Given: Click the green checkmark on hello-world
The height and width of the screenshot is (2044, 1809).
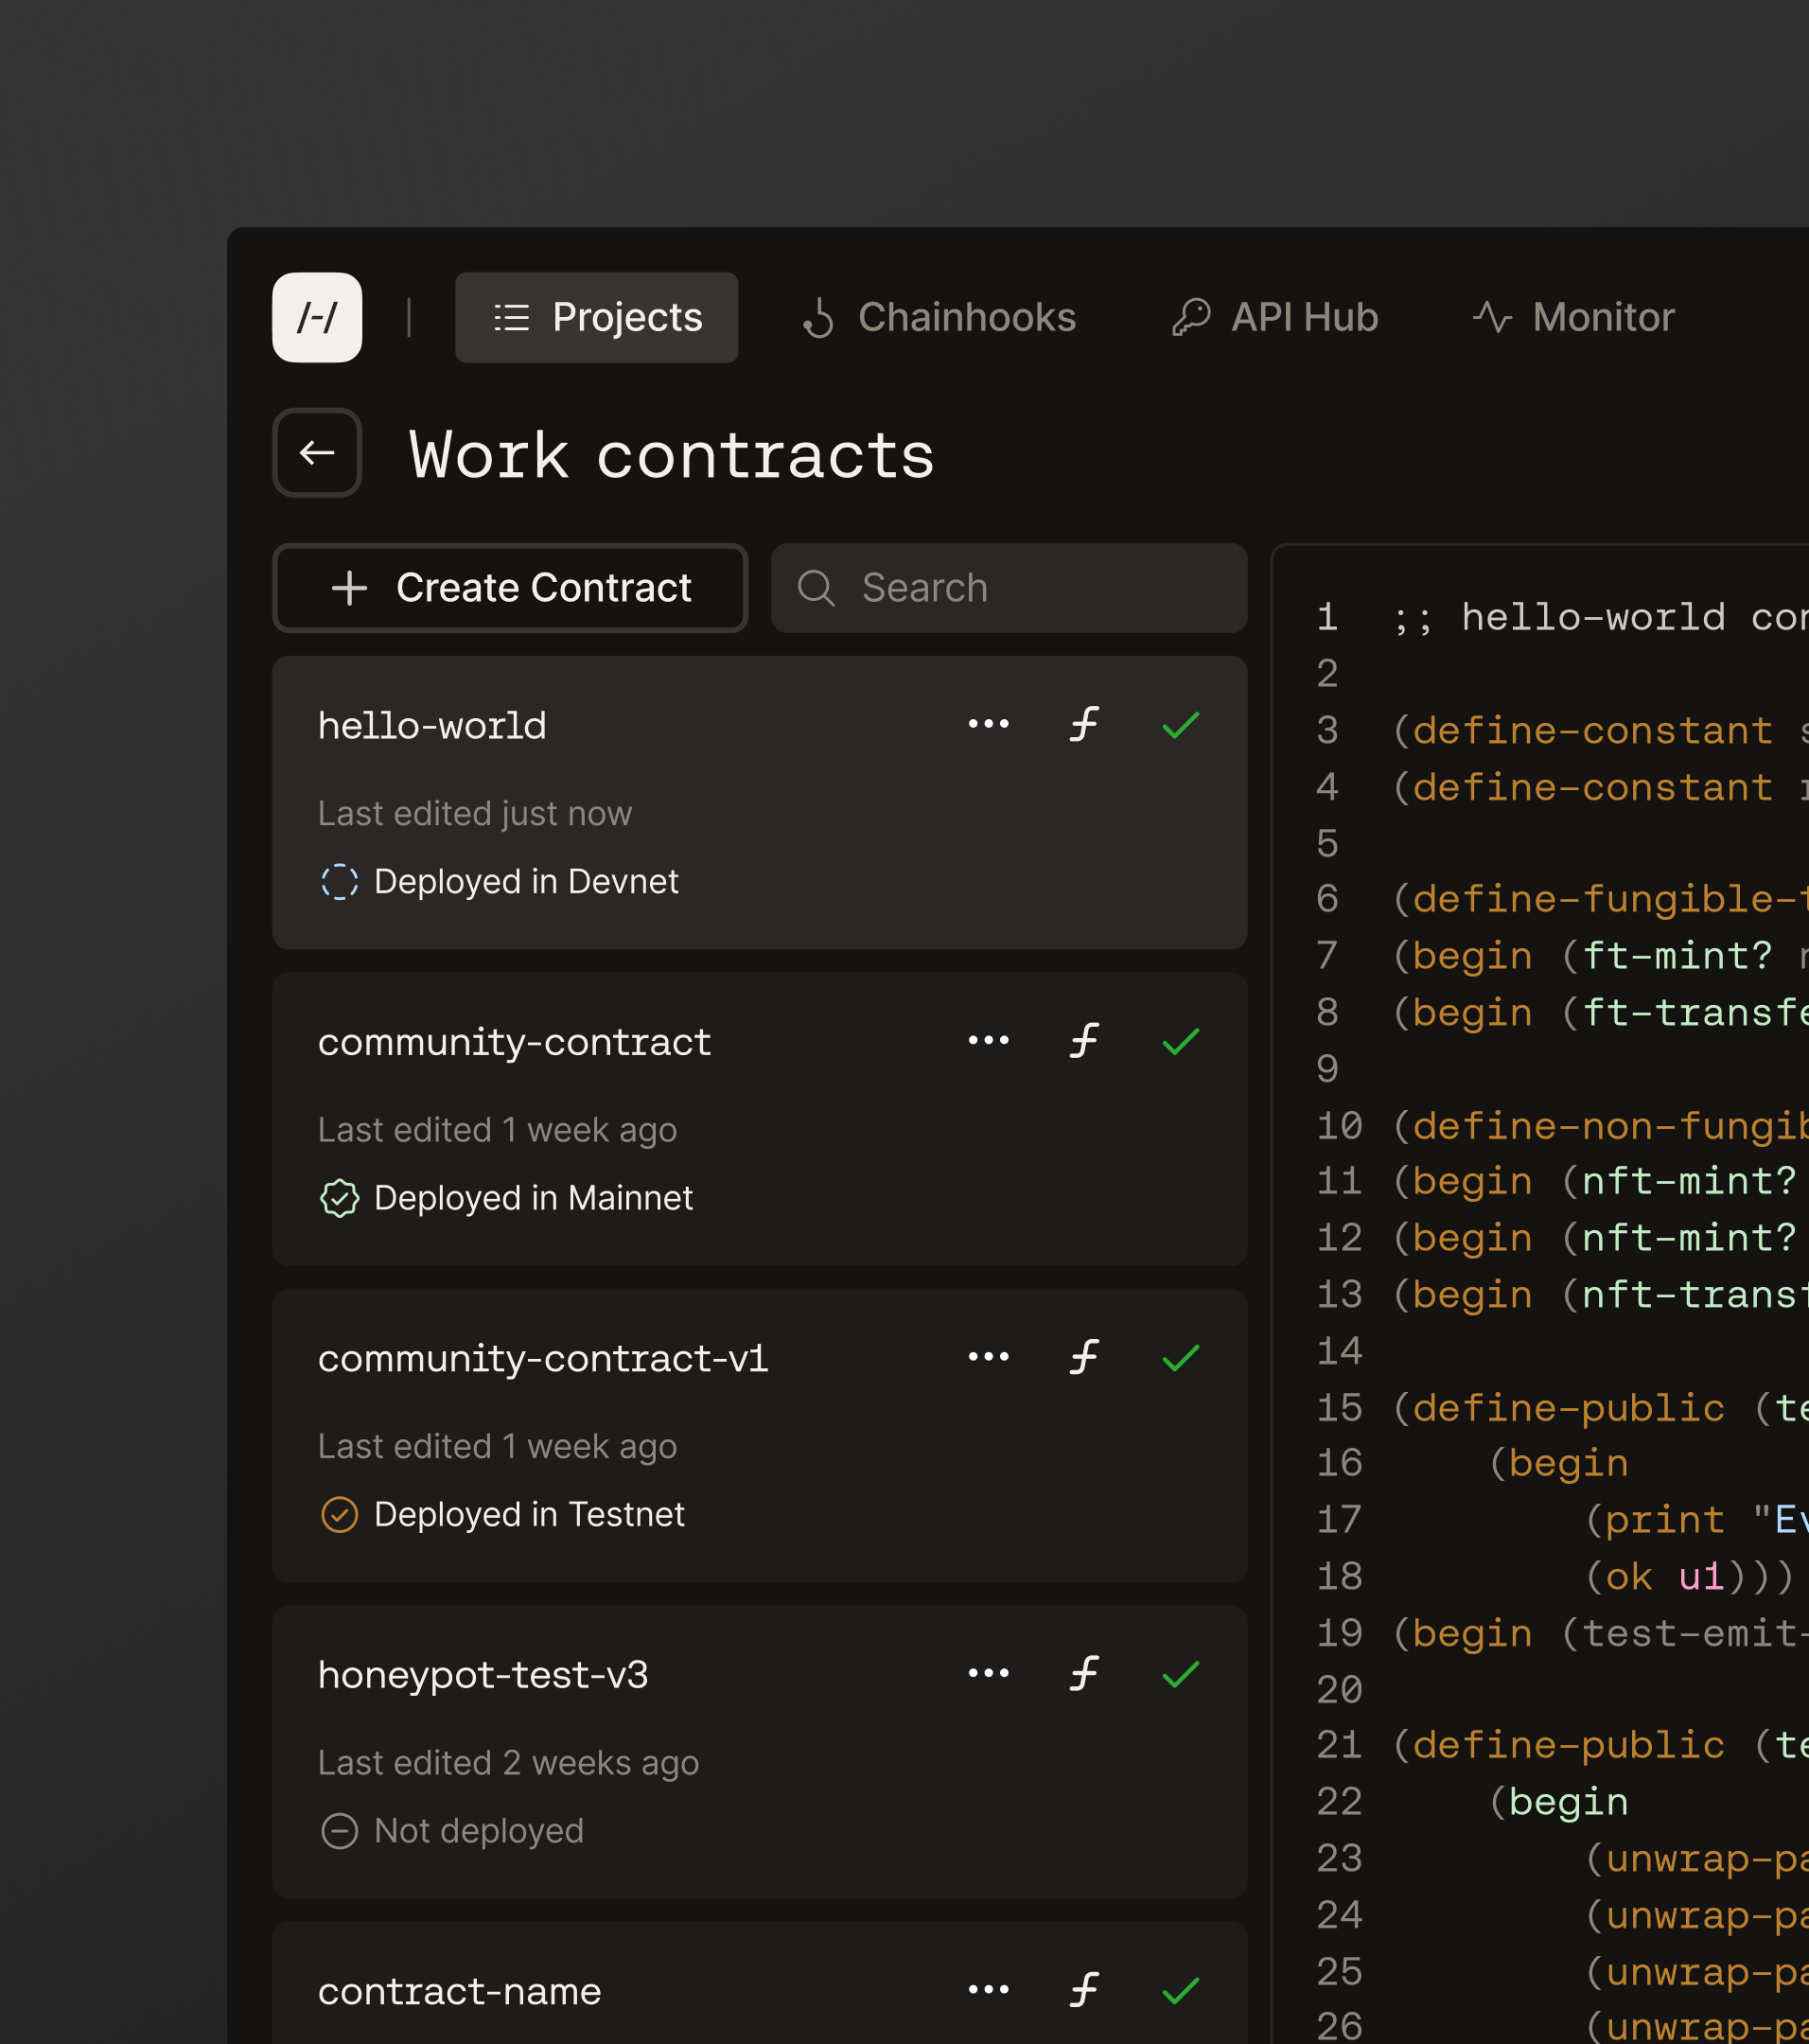Looking at the screenshot, I should click(x=1181, y=725).
